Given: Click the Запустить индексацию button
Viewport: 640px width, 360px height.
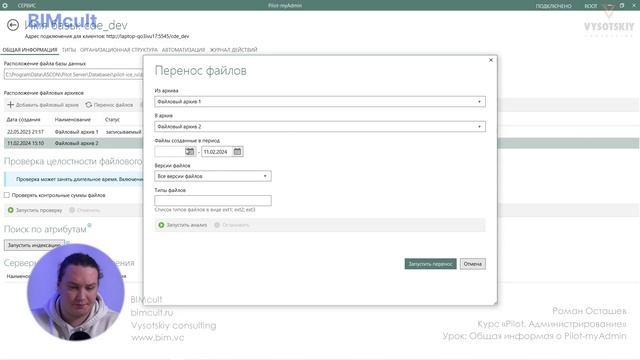Looking at the screenshot, I should (x=34, y=245).
